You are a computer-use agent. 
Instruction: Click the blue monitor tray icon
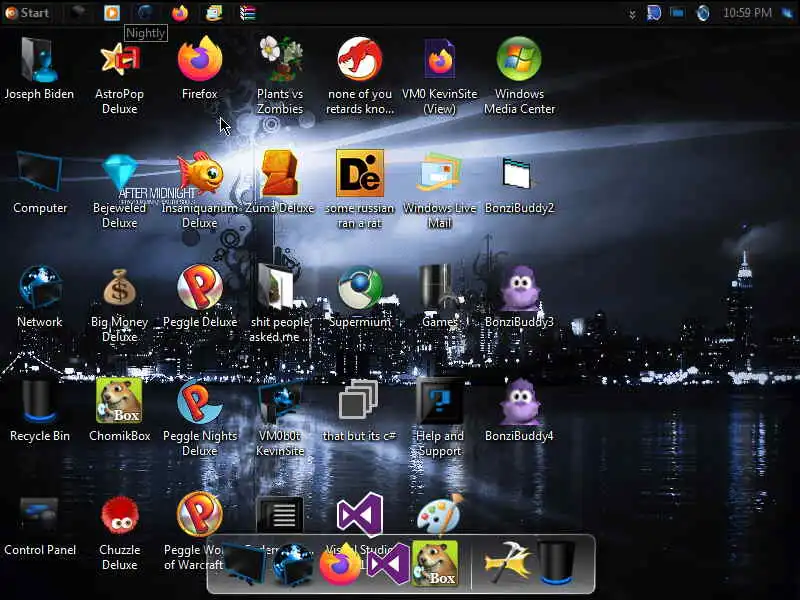click(678, 13)
